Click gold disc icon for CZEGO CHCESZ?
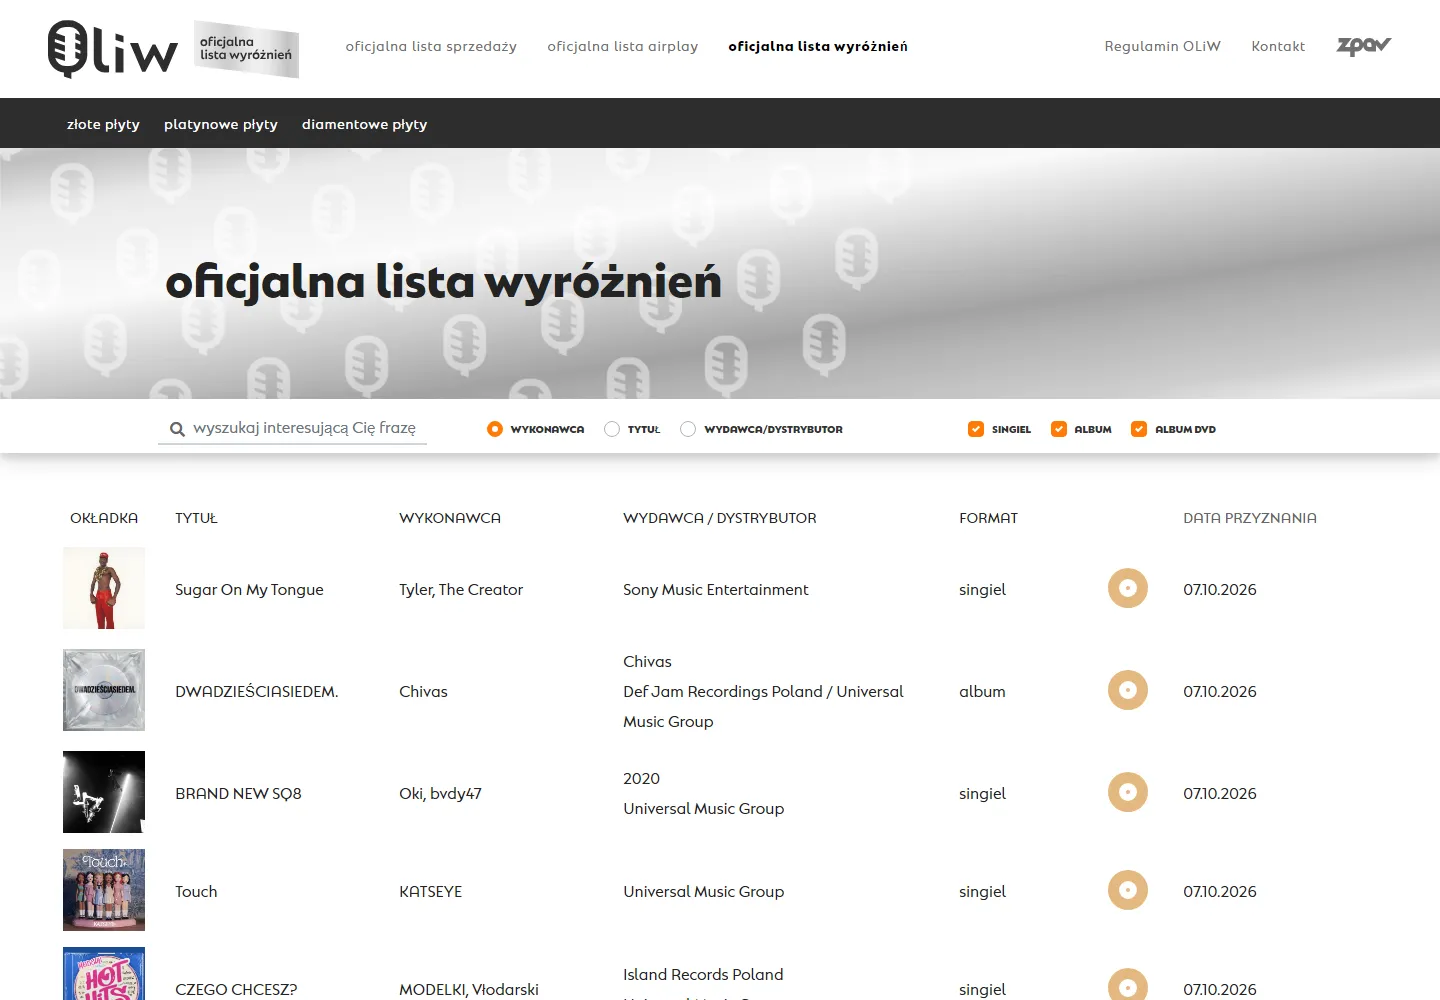 1128,985
